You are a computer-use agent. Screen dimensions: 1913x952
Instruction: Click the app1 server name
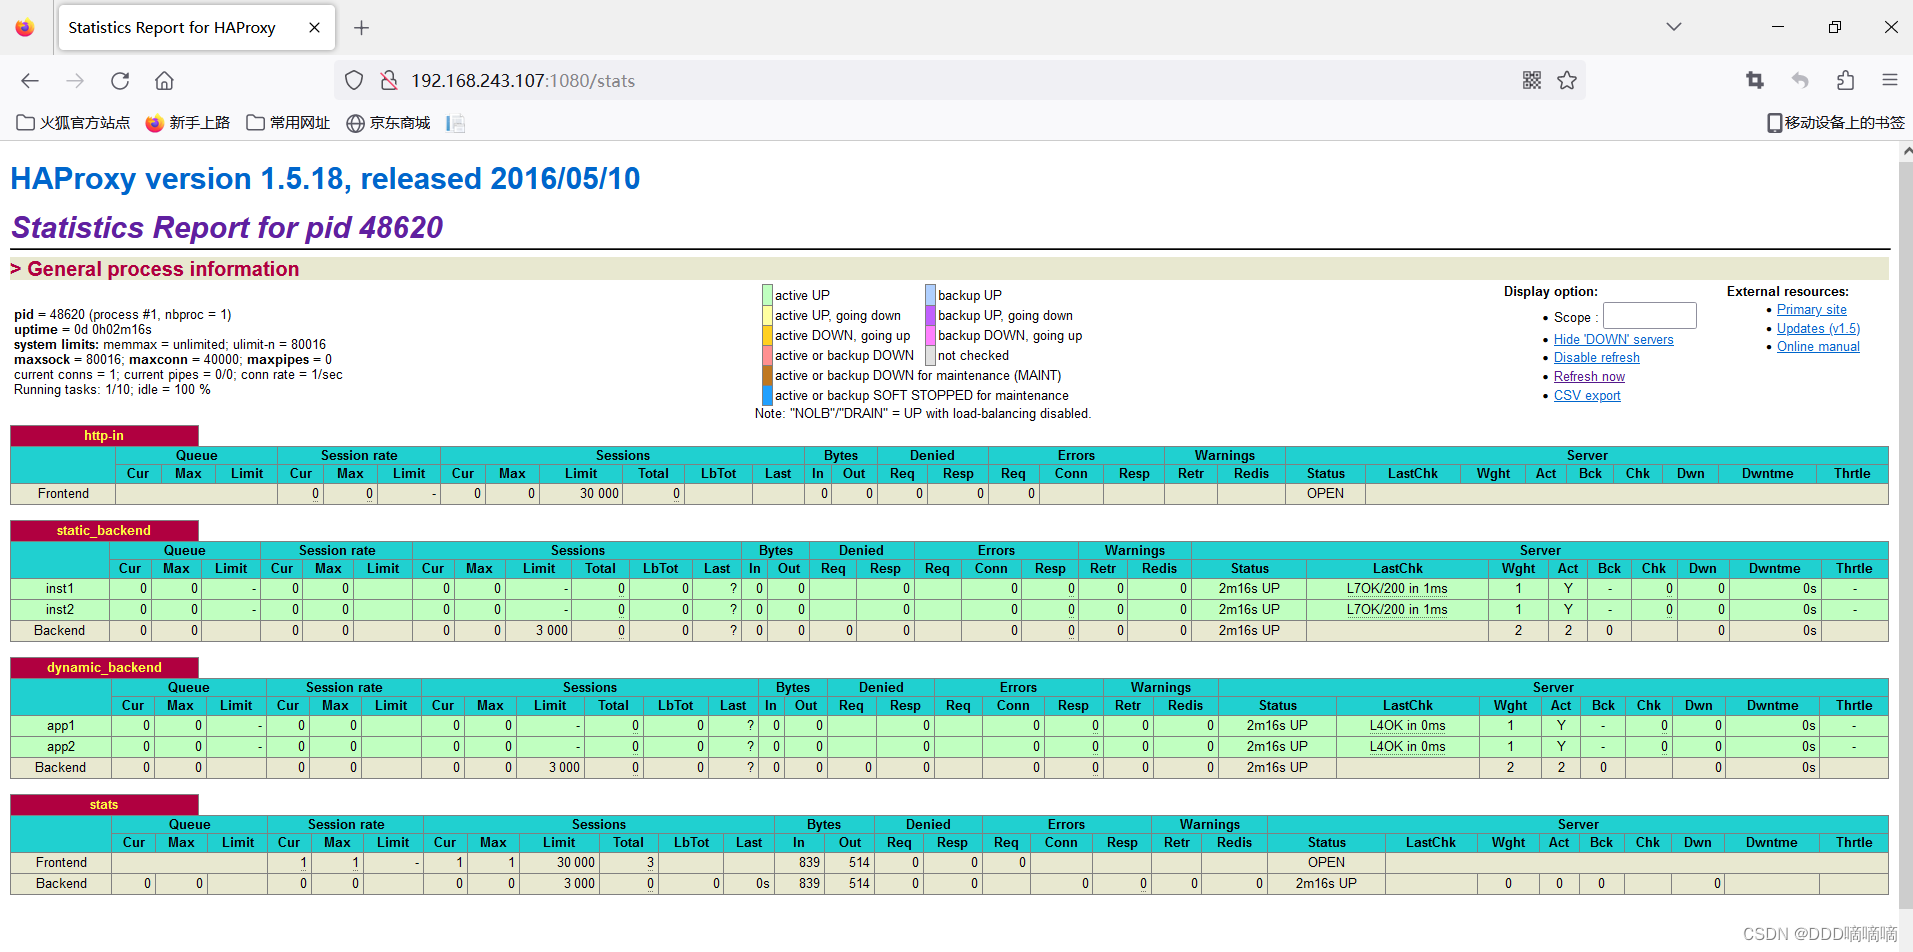[61, 726]
